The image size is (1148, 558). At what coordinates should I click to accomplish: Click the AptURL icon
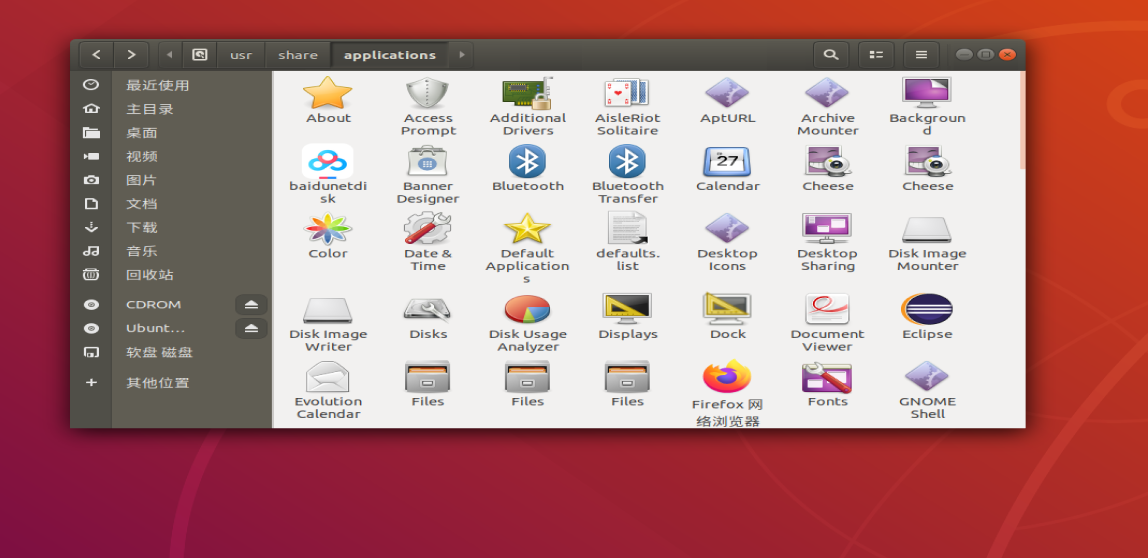pyautogui.click(x=727, y=94)
